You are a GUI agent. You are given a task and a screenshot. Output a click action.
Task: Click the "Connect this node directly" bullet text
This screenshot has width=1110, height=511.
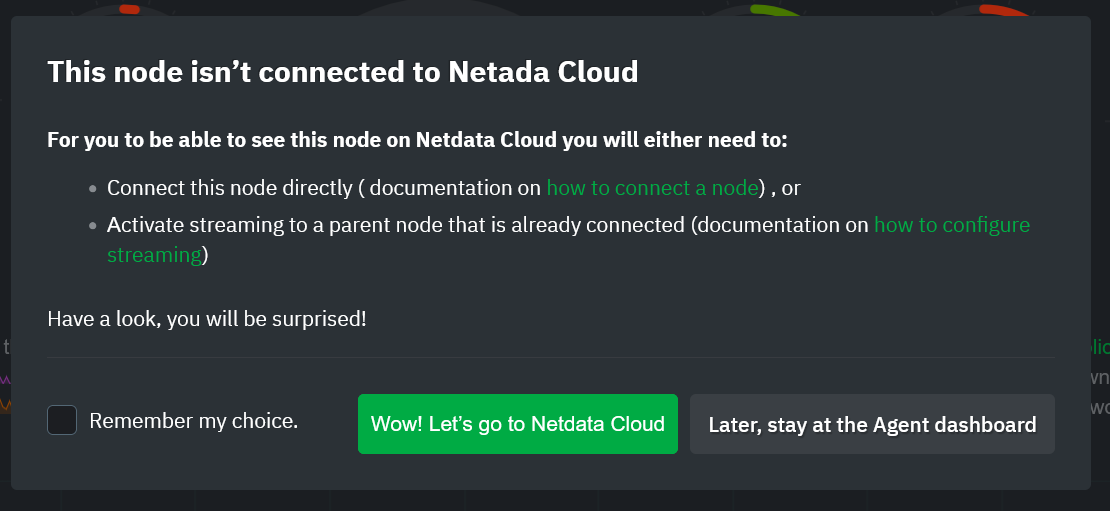(229, 188)
